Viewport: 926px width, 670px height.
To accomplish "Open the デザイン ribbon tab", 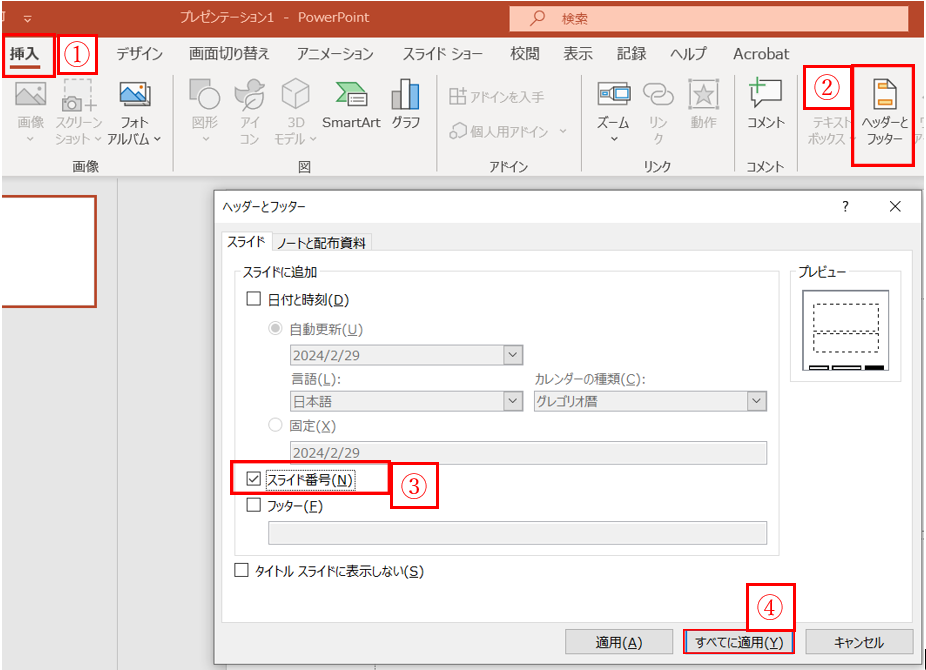I will (x=139, y=54).
